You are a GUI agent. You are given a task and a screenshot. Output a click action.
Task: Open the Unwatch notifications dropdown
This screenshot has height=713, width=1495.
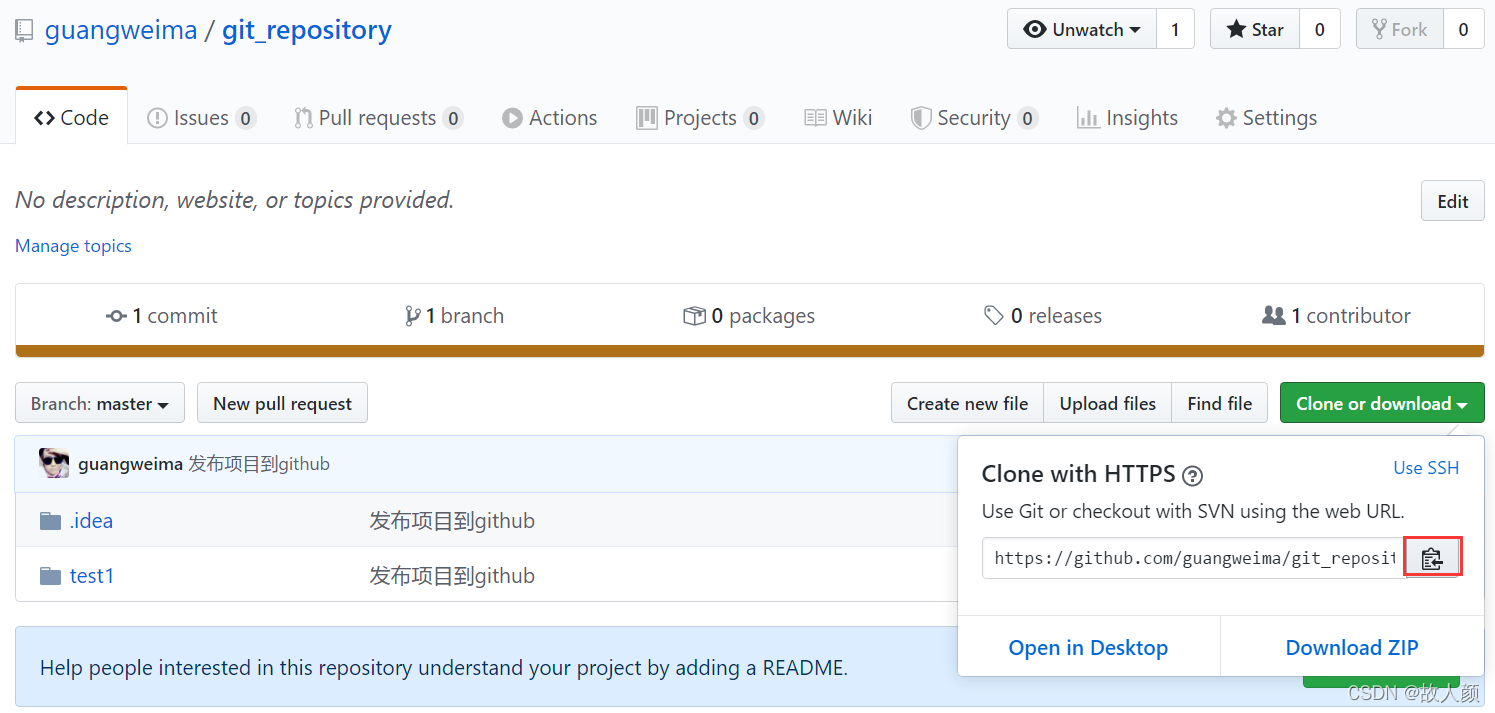(x=1082, y=30)
